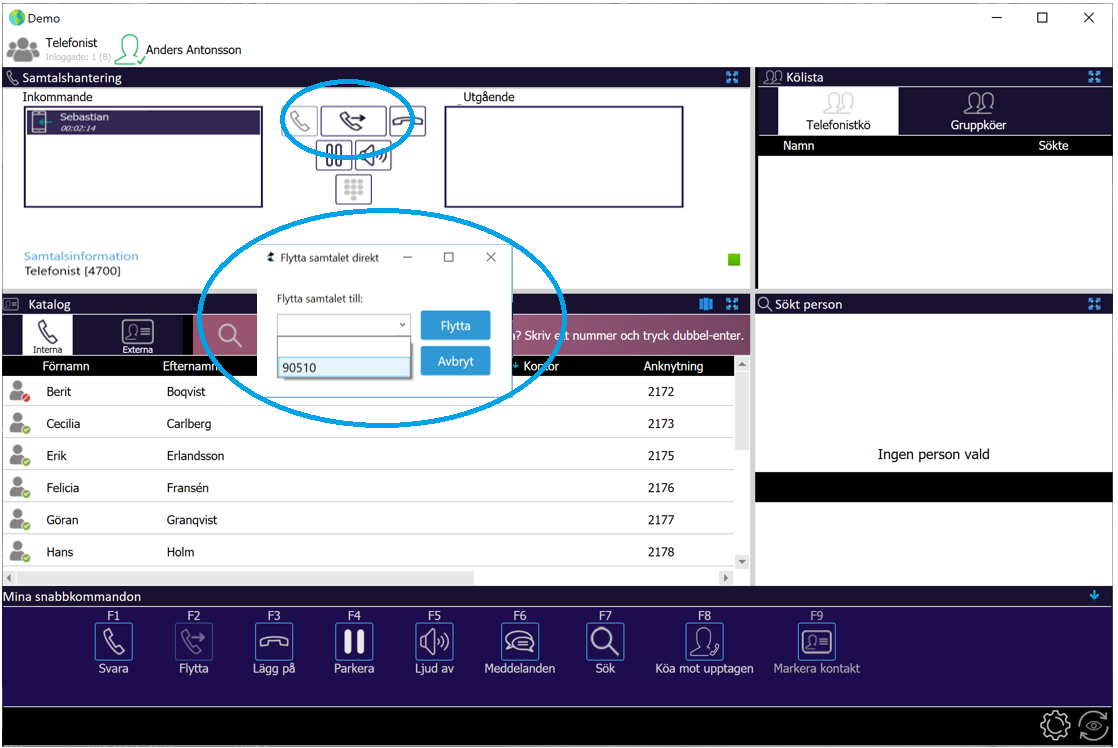
Task: Switch to the Gruppköer tab
Action: [978, 112]
